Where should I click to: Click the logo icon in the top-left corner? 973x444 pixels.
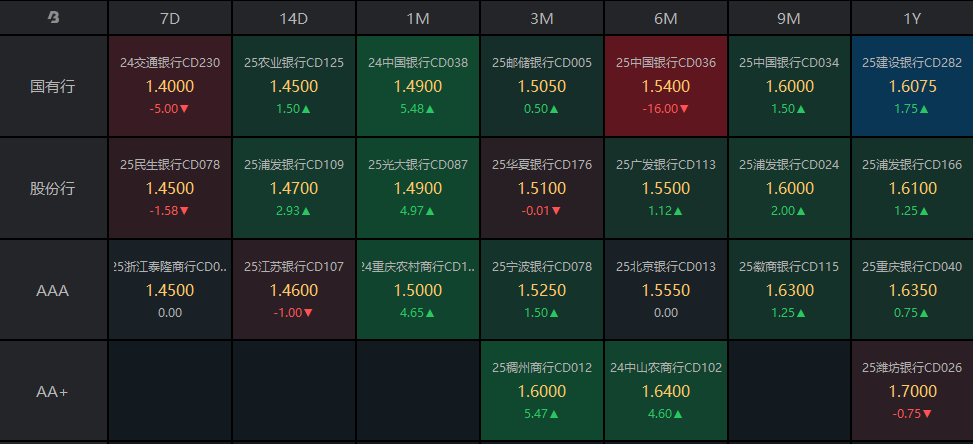pos(53,18)
